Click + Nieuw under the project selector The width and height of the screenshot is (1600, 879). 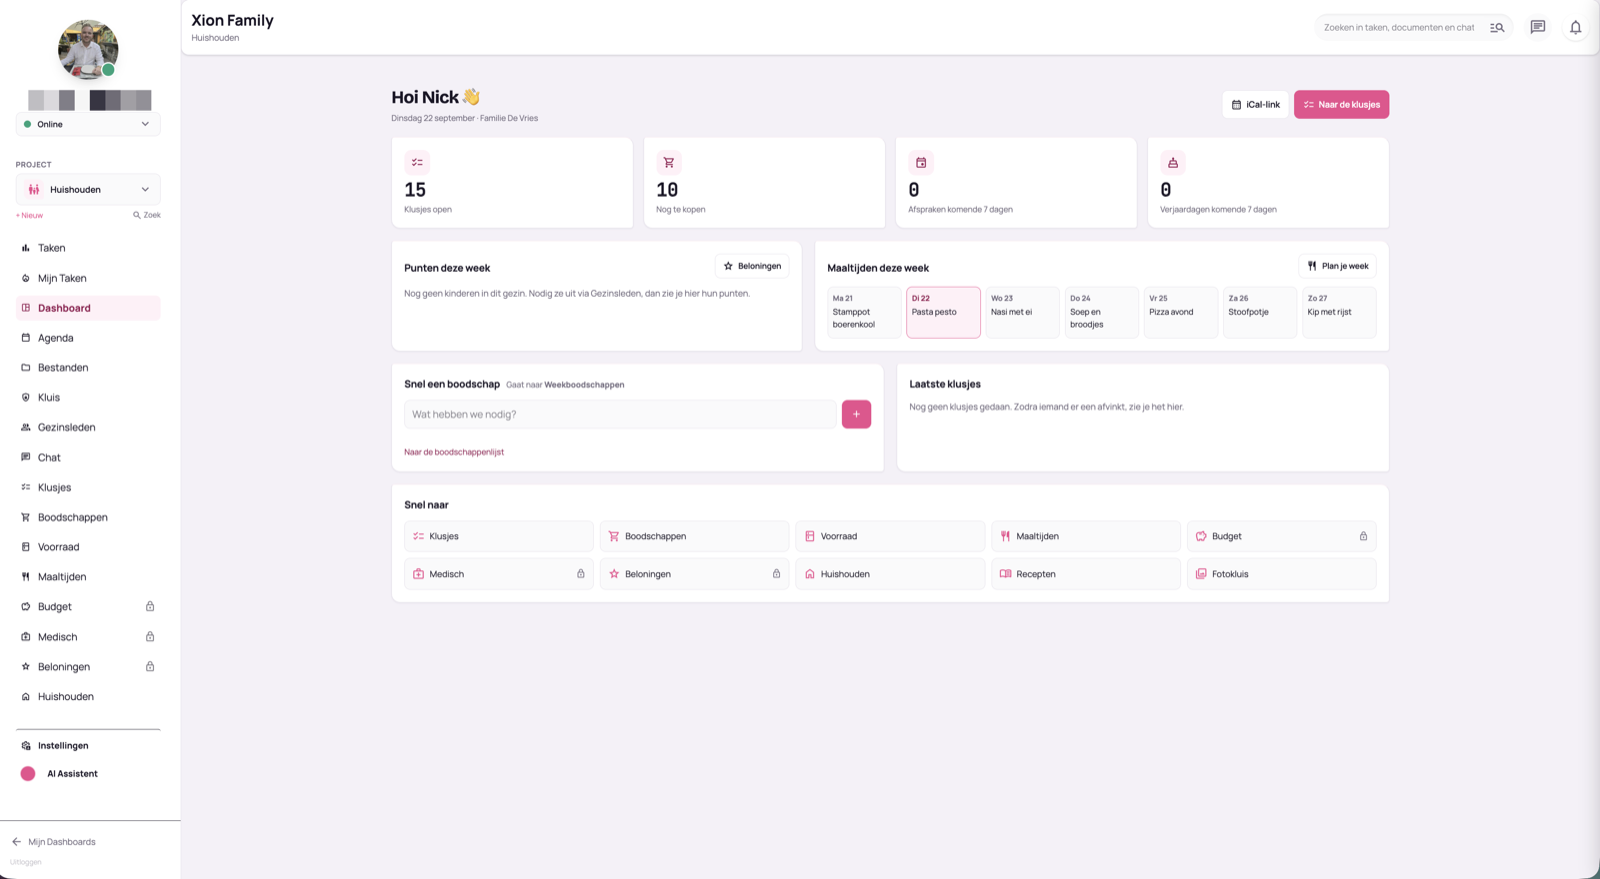pyautogui.click(x=29, y=215)
